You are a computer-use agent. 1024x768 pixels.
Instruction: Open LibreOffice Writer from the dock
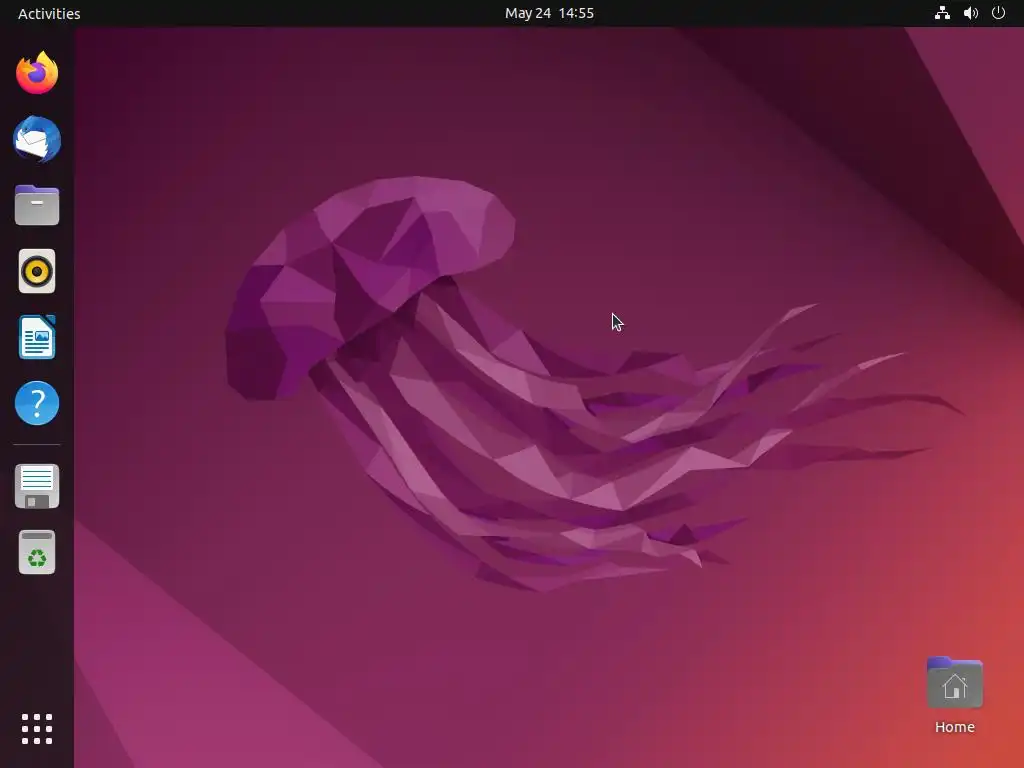pos(37,337)
